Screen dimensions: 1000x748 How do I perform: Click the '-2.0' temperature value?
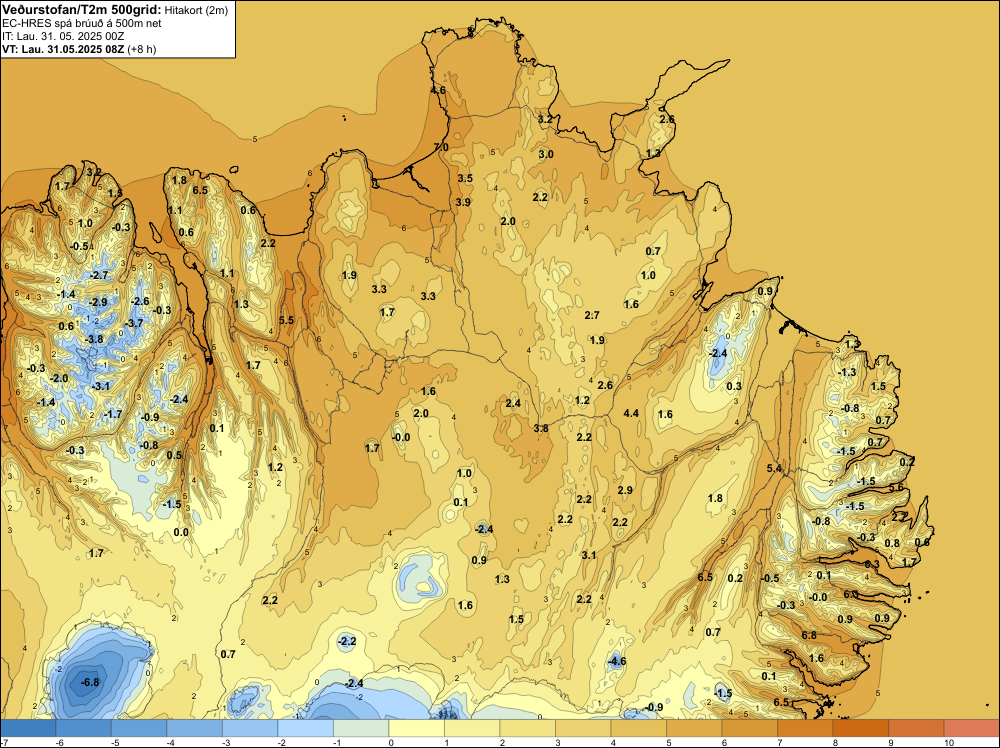[x=58, y=378]
